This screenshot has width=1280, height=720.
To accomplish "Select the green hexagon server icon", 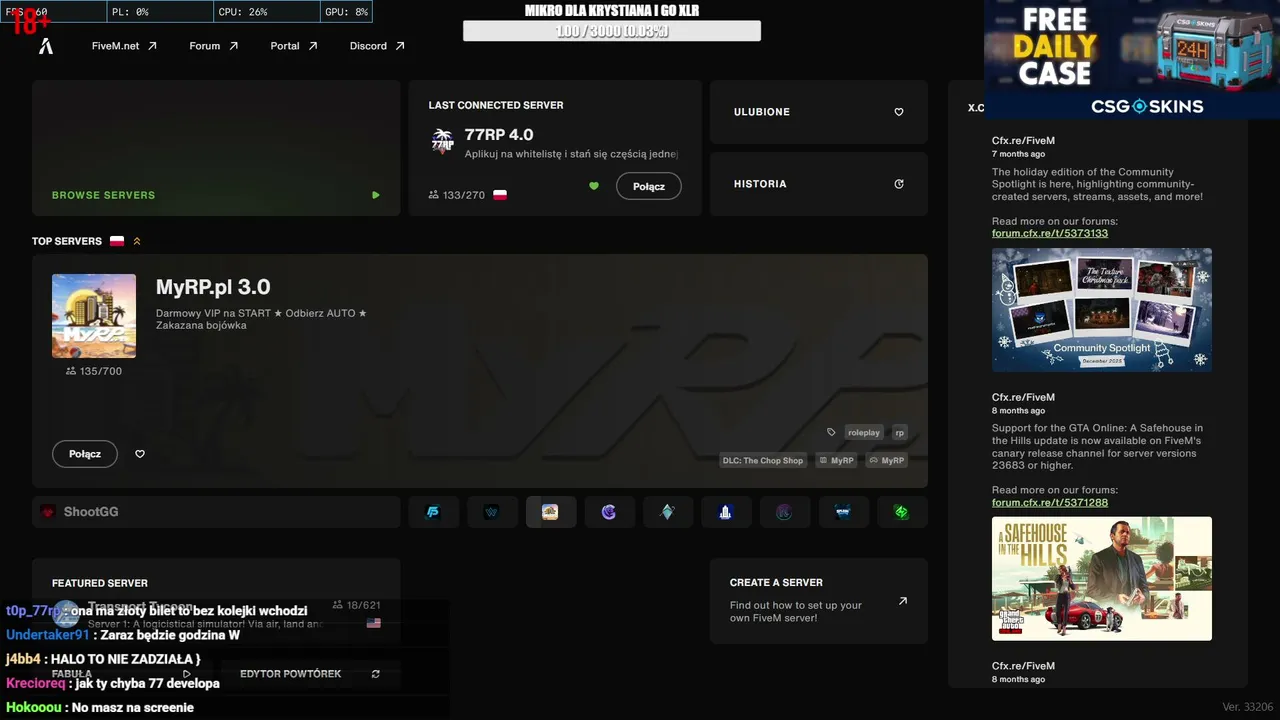I will click(x=901, y=512).
